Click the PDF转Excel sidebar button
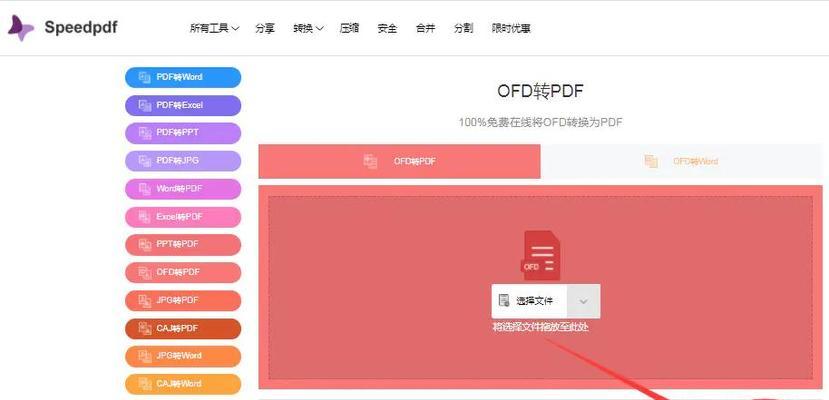Viewport: 829px width, 400px height. [x=183, y=105]
